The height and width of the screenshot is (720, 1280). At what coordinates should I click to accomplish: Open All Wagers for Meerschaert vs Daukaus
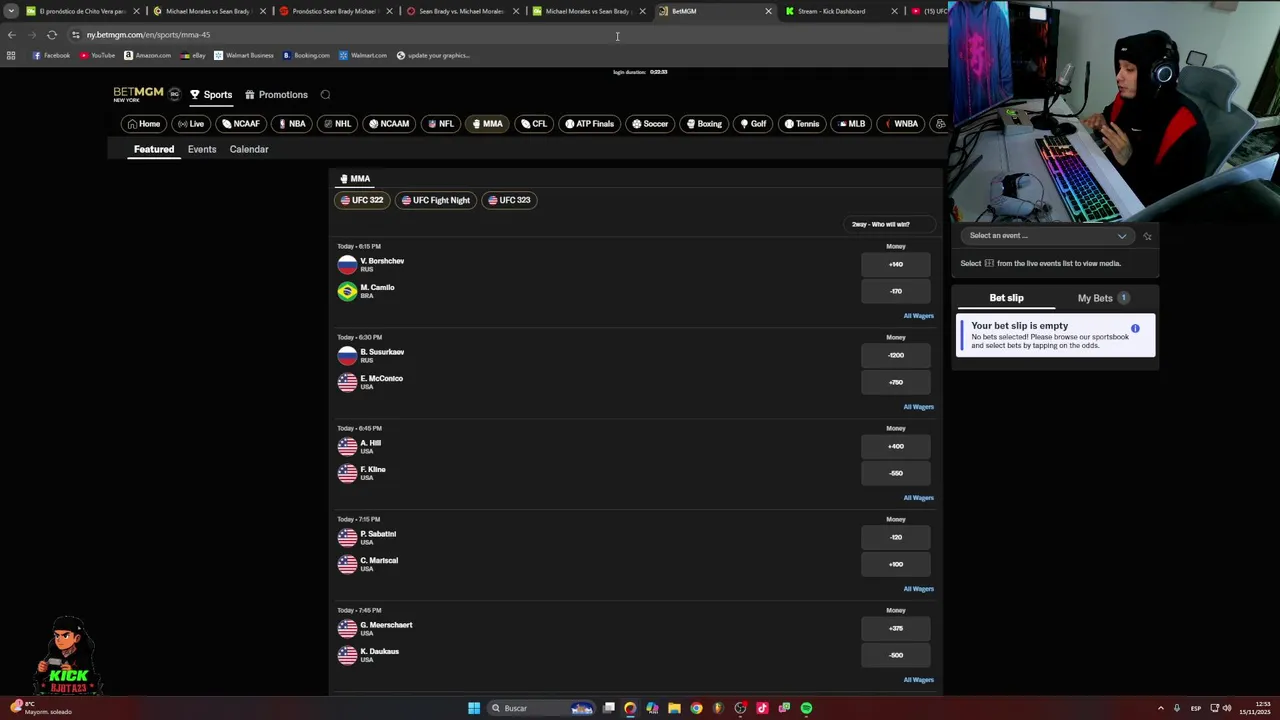pyautogui.click(x=918, y=680)
